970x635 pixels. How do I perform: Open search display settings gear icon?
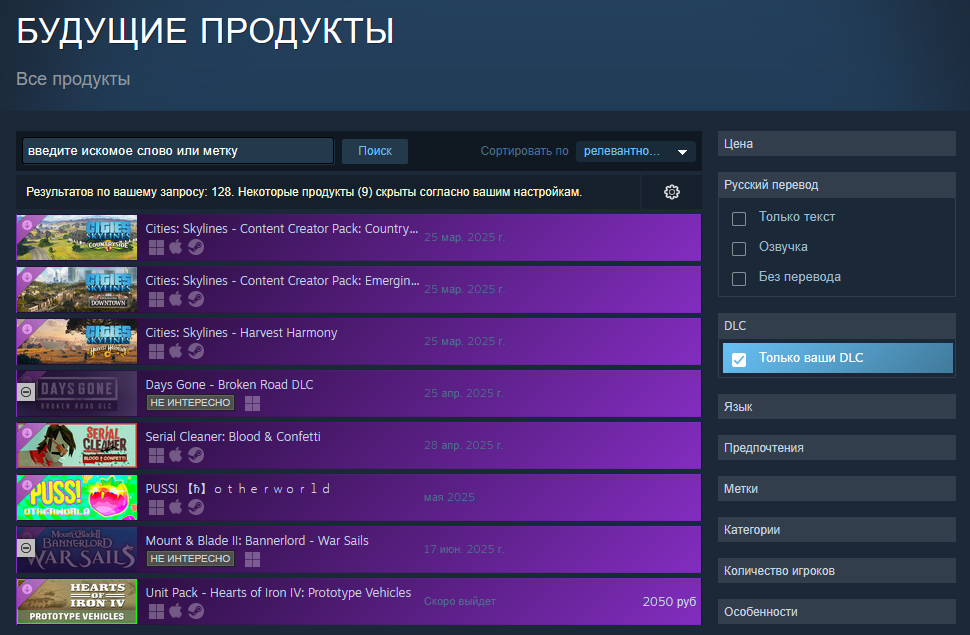pos(671,192)
